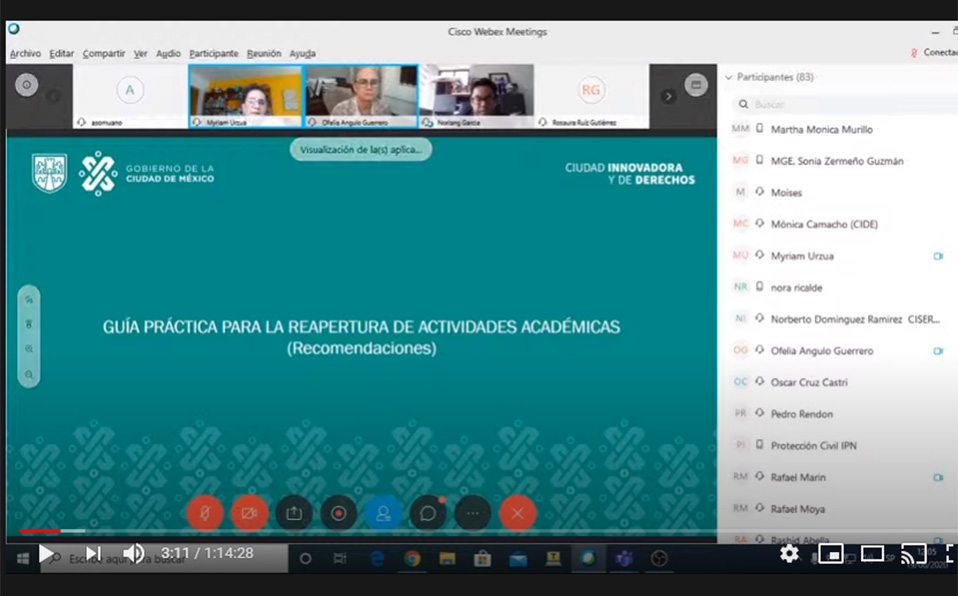This screenshot has width=958, height=596.
Task: Click the participant search field
Action: [830, 104]
